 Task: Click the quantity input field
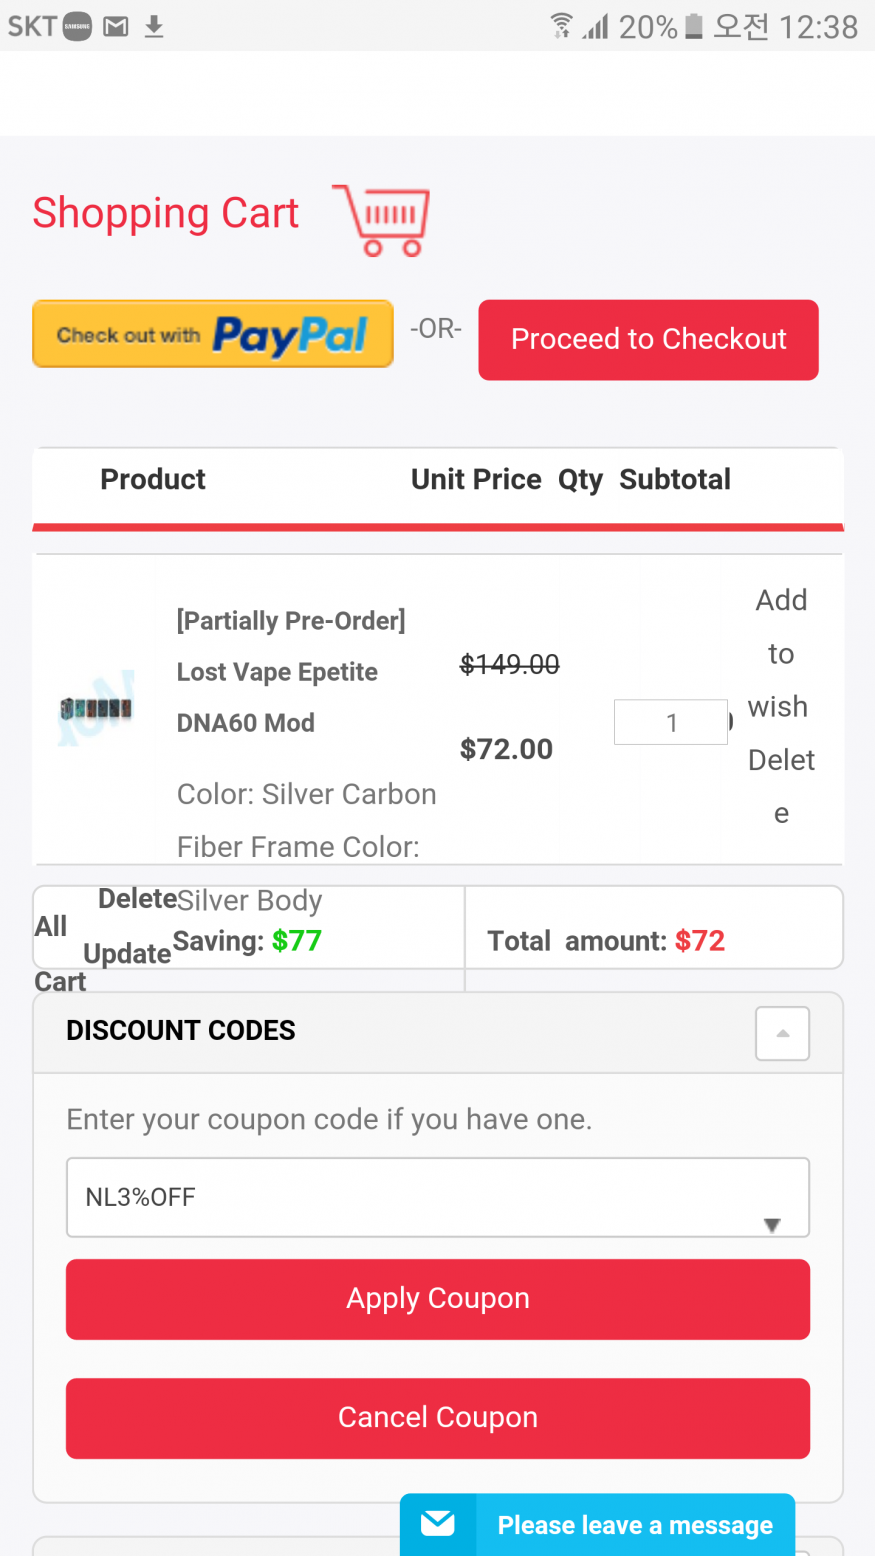(670, 722)
